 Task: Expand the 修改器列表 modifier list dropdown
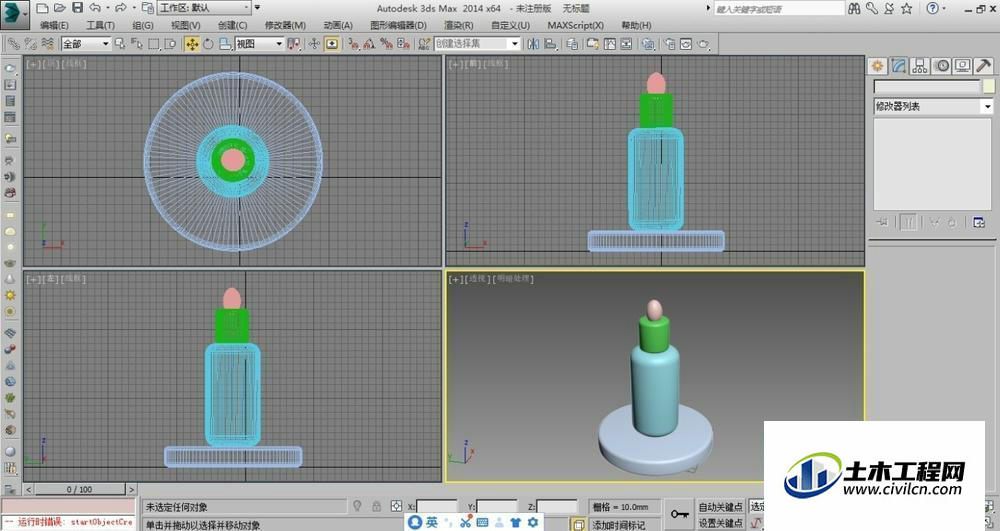(934, 106)
